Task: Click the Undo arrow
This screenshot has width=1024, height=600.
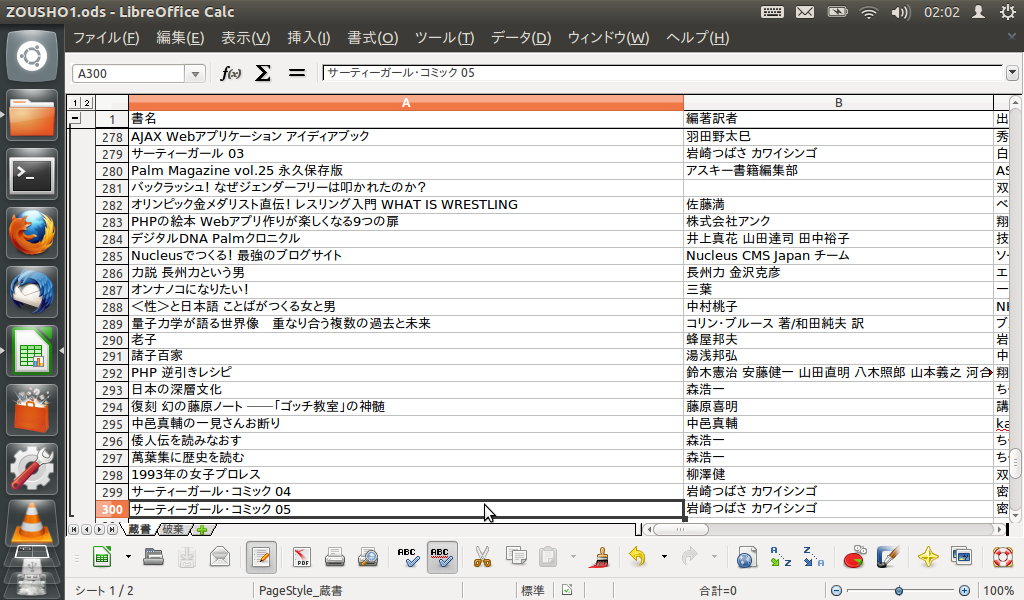Action: pos(637,557)
